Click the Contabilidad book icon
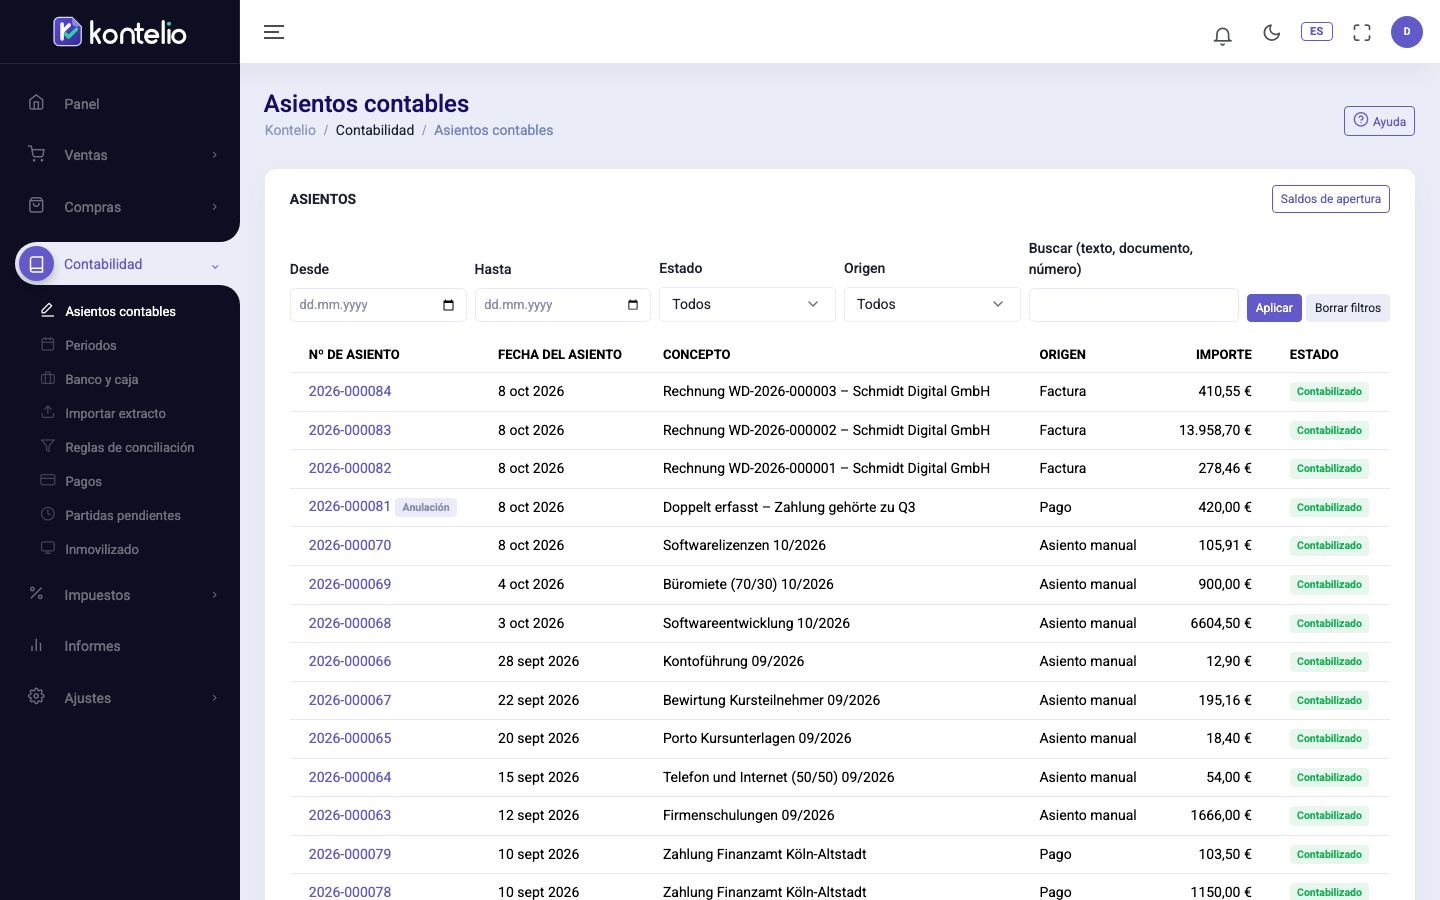Viewport: 1440px width, 900px height. (37, 264)
